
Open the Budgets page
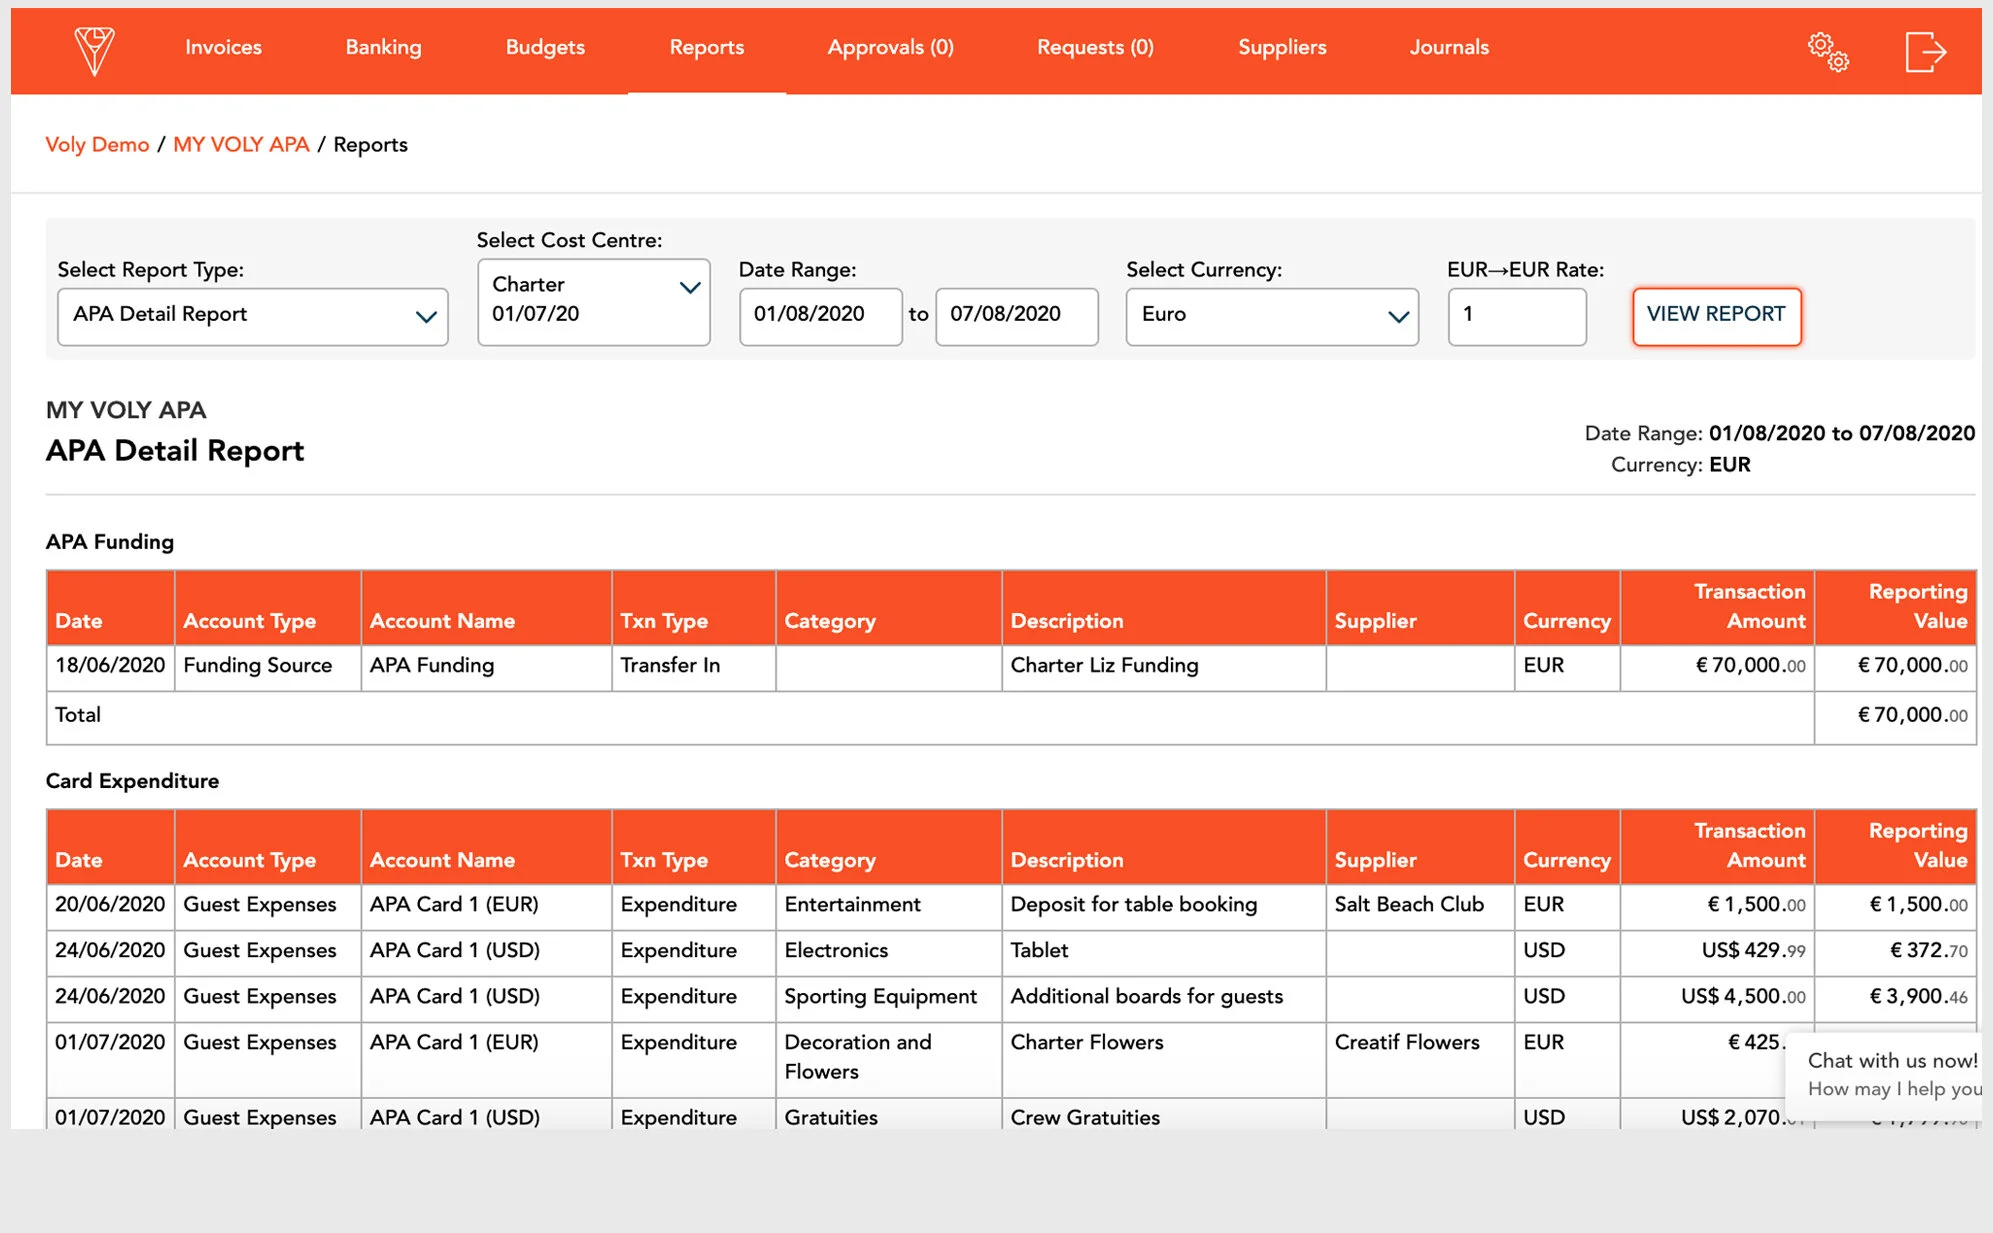tap(544, 47)
